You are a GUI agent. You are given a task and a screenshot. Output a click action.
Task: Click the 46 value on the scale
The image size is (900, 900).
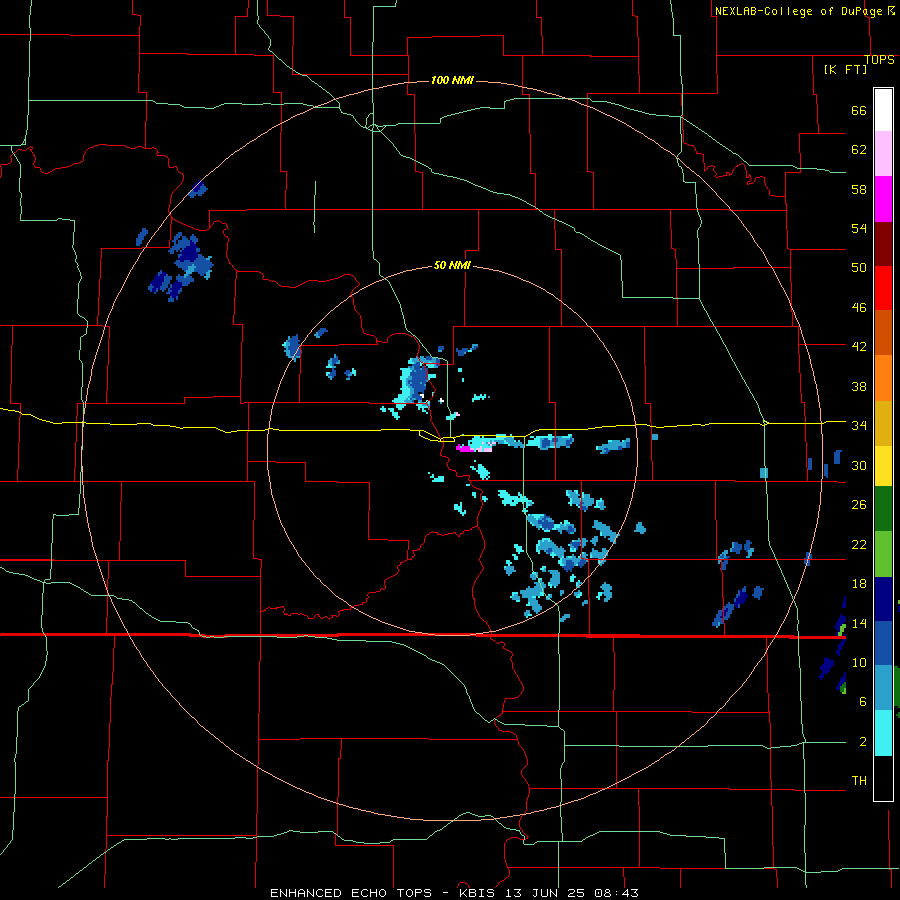point(859,308)
